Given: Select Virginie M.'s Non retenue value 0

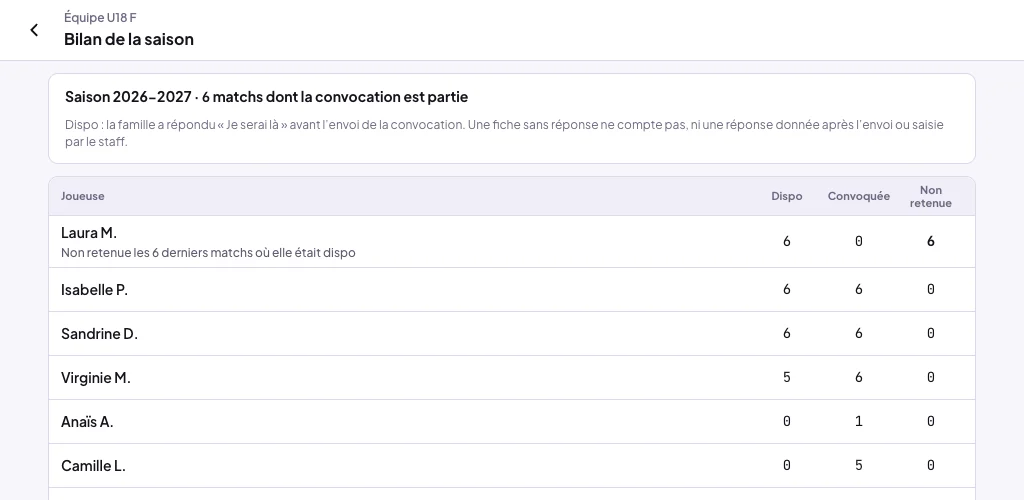Looking at the screenshot, I should (931, 377).
